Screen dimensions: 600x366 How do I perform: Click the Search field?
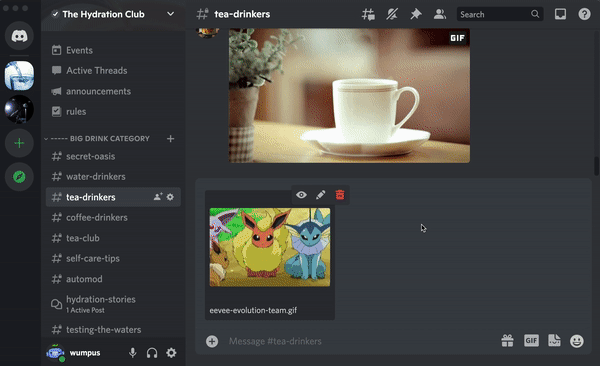click(500, 15)
